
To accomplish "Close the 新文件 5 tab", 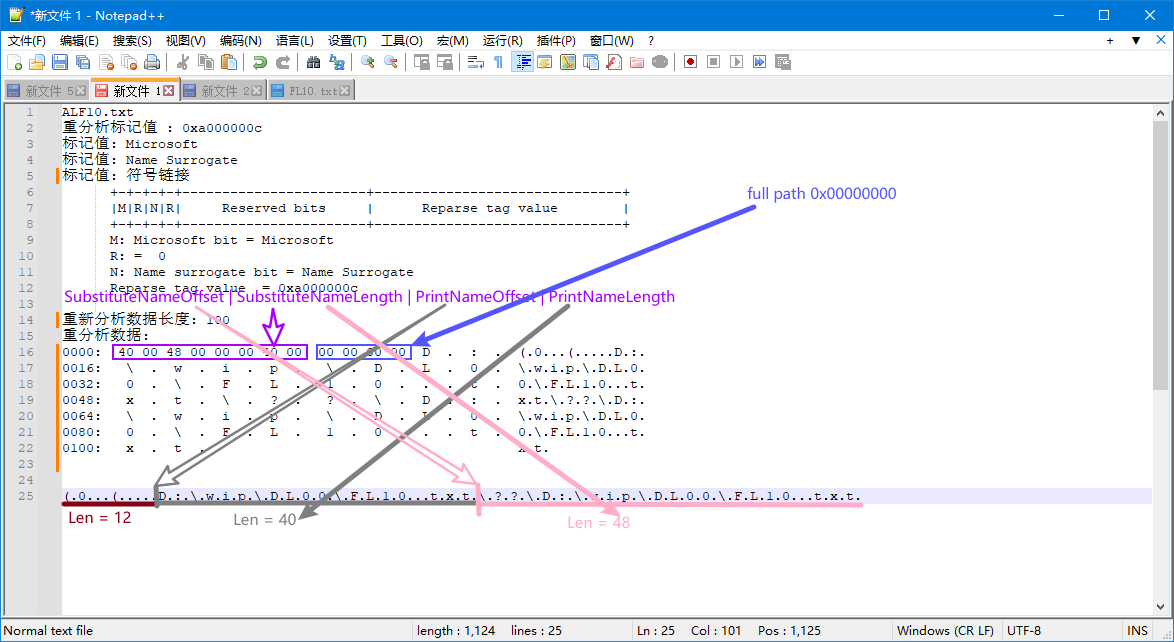I will pyautogui.click(x=82, y=91).
